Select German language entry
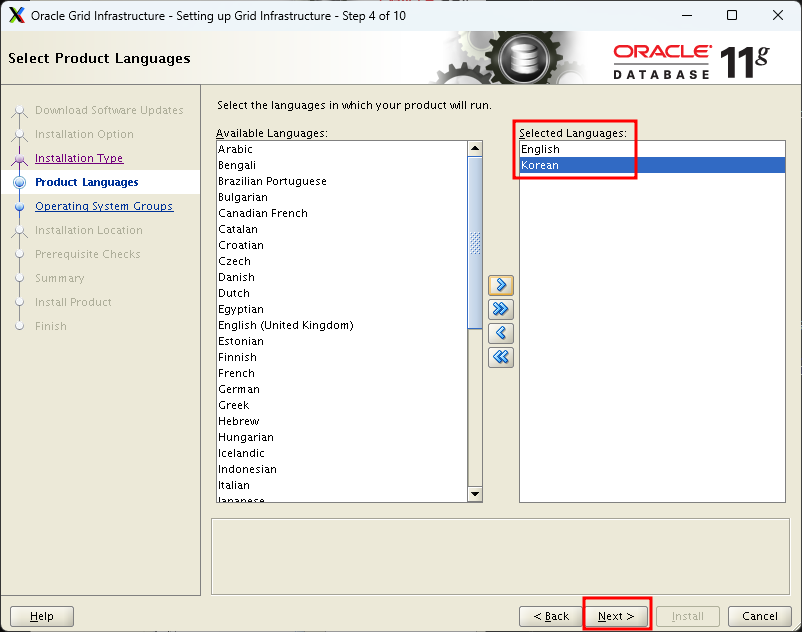 pos(342,389)
